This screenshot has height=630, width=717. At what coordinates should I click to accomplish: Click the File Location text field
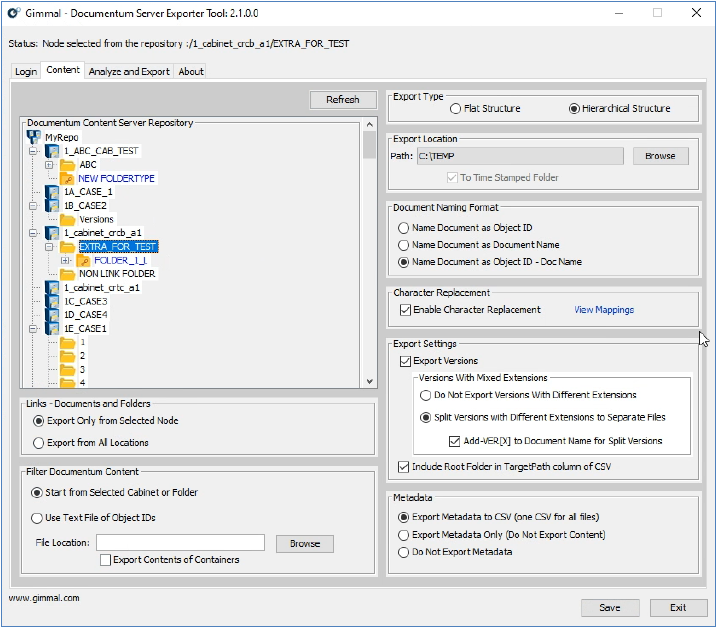point(180,543)
